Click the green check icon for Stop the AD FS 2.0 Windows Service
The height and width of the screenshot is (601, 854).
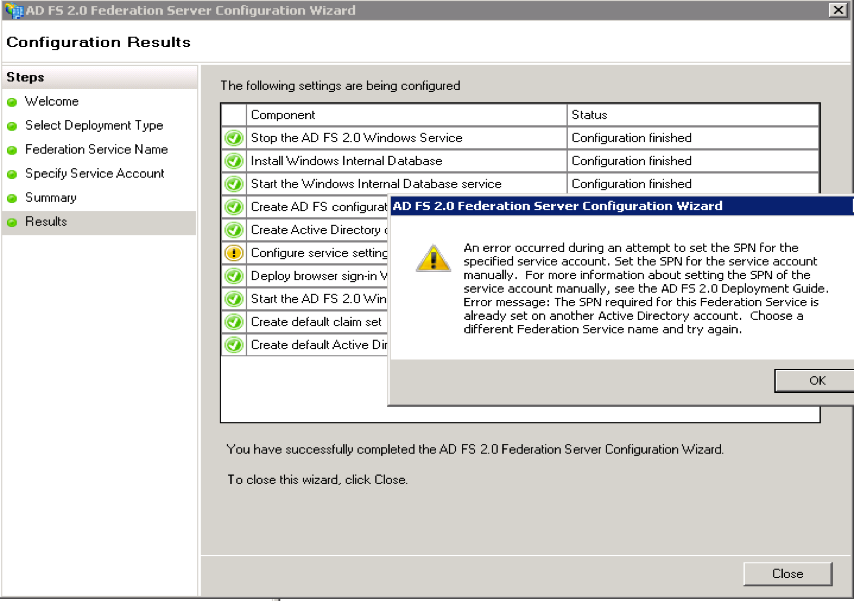tap(234, 138)
